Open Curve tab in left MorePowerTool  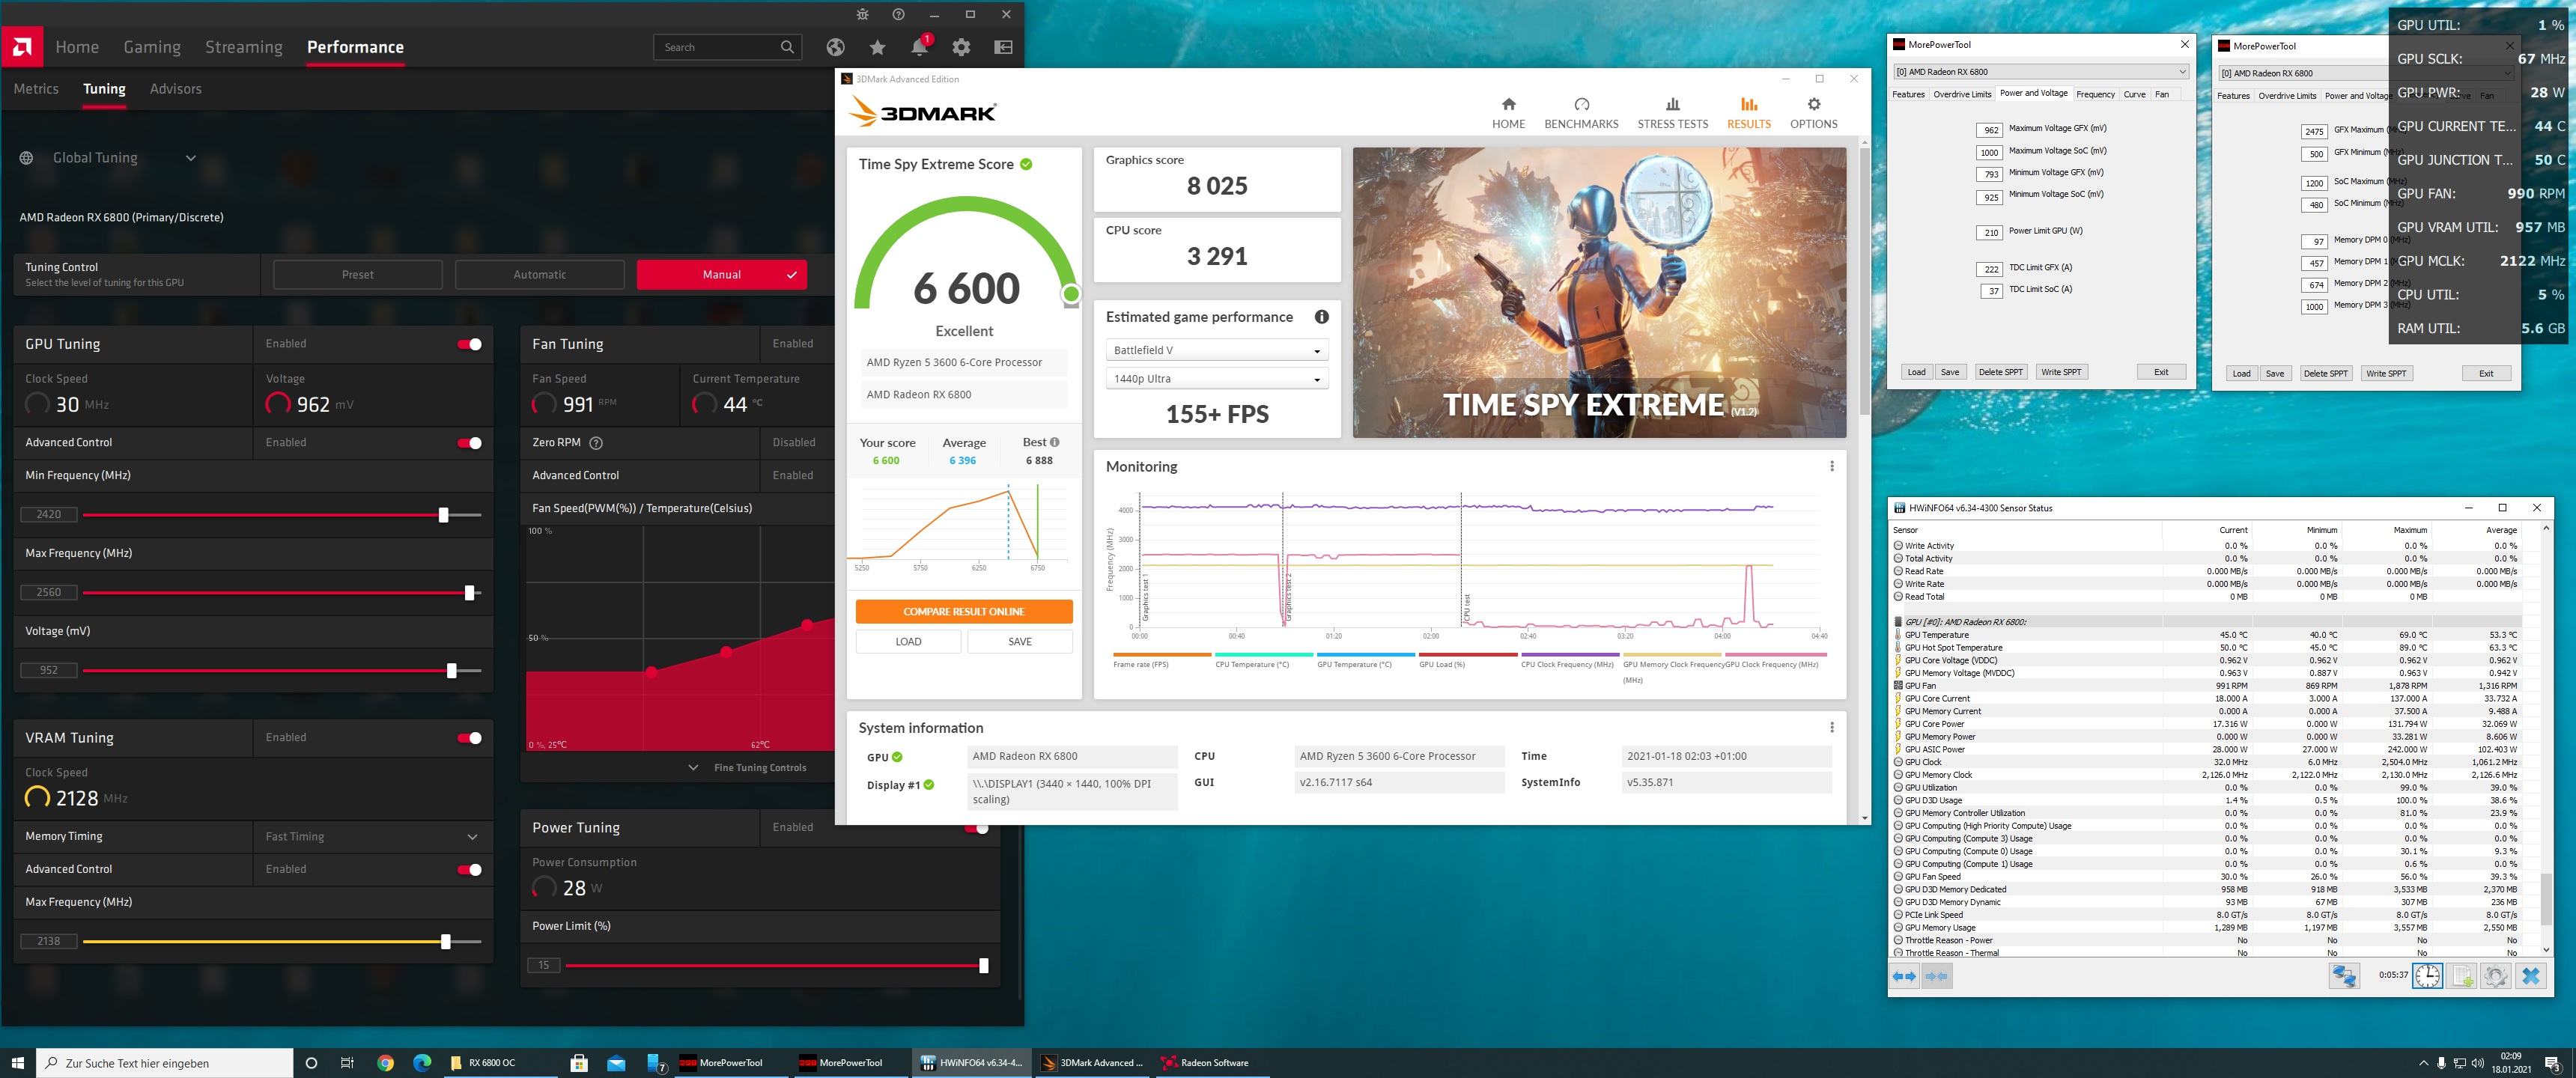(2134, 94)
